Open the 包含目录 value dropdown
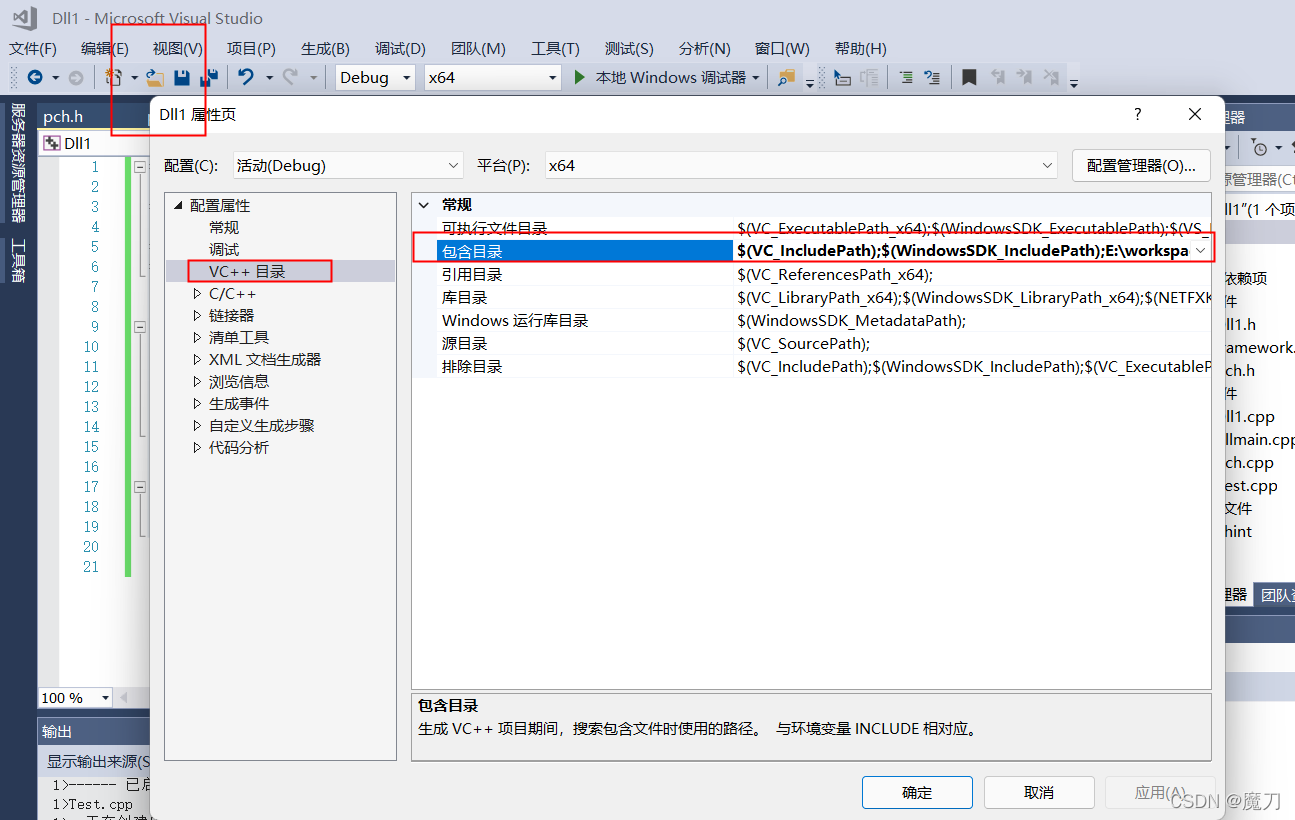 (1200, 250)
